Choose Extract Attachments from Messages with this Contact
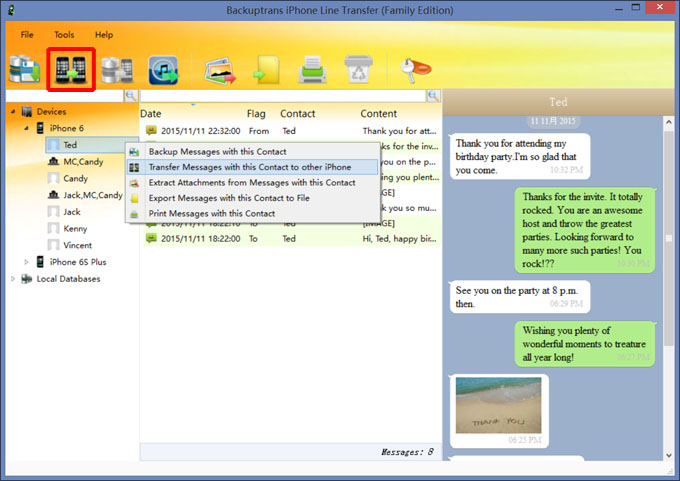680x481 pixels. pyautogui.click(x=252, y=183)
